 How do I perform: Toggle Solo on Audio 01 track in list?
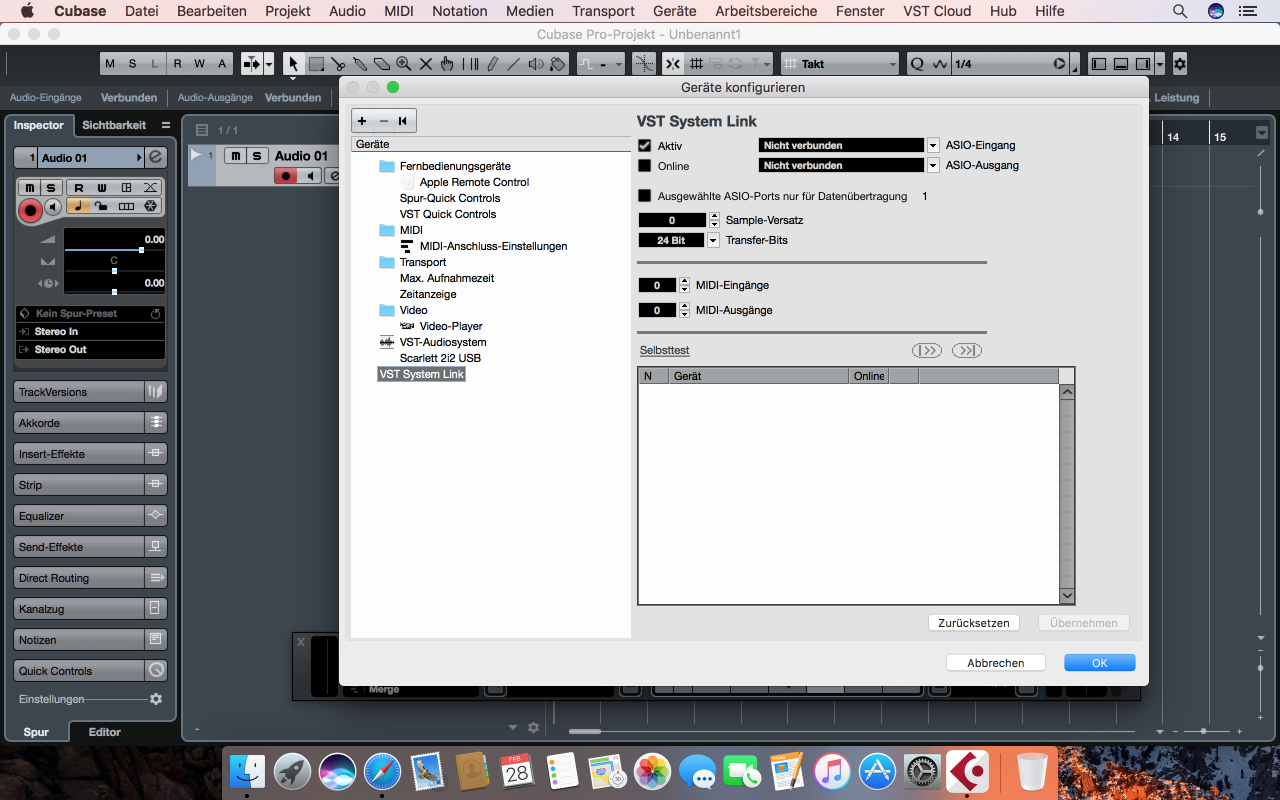click(x=257, y=156)
